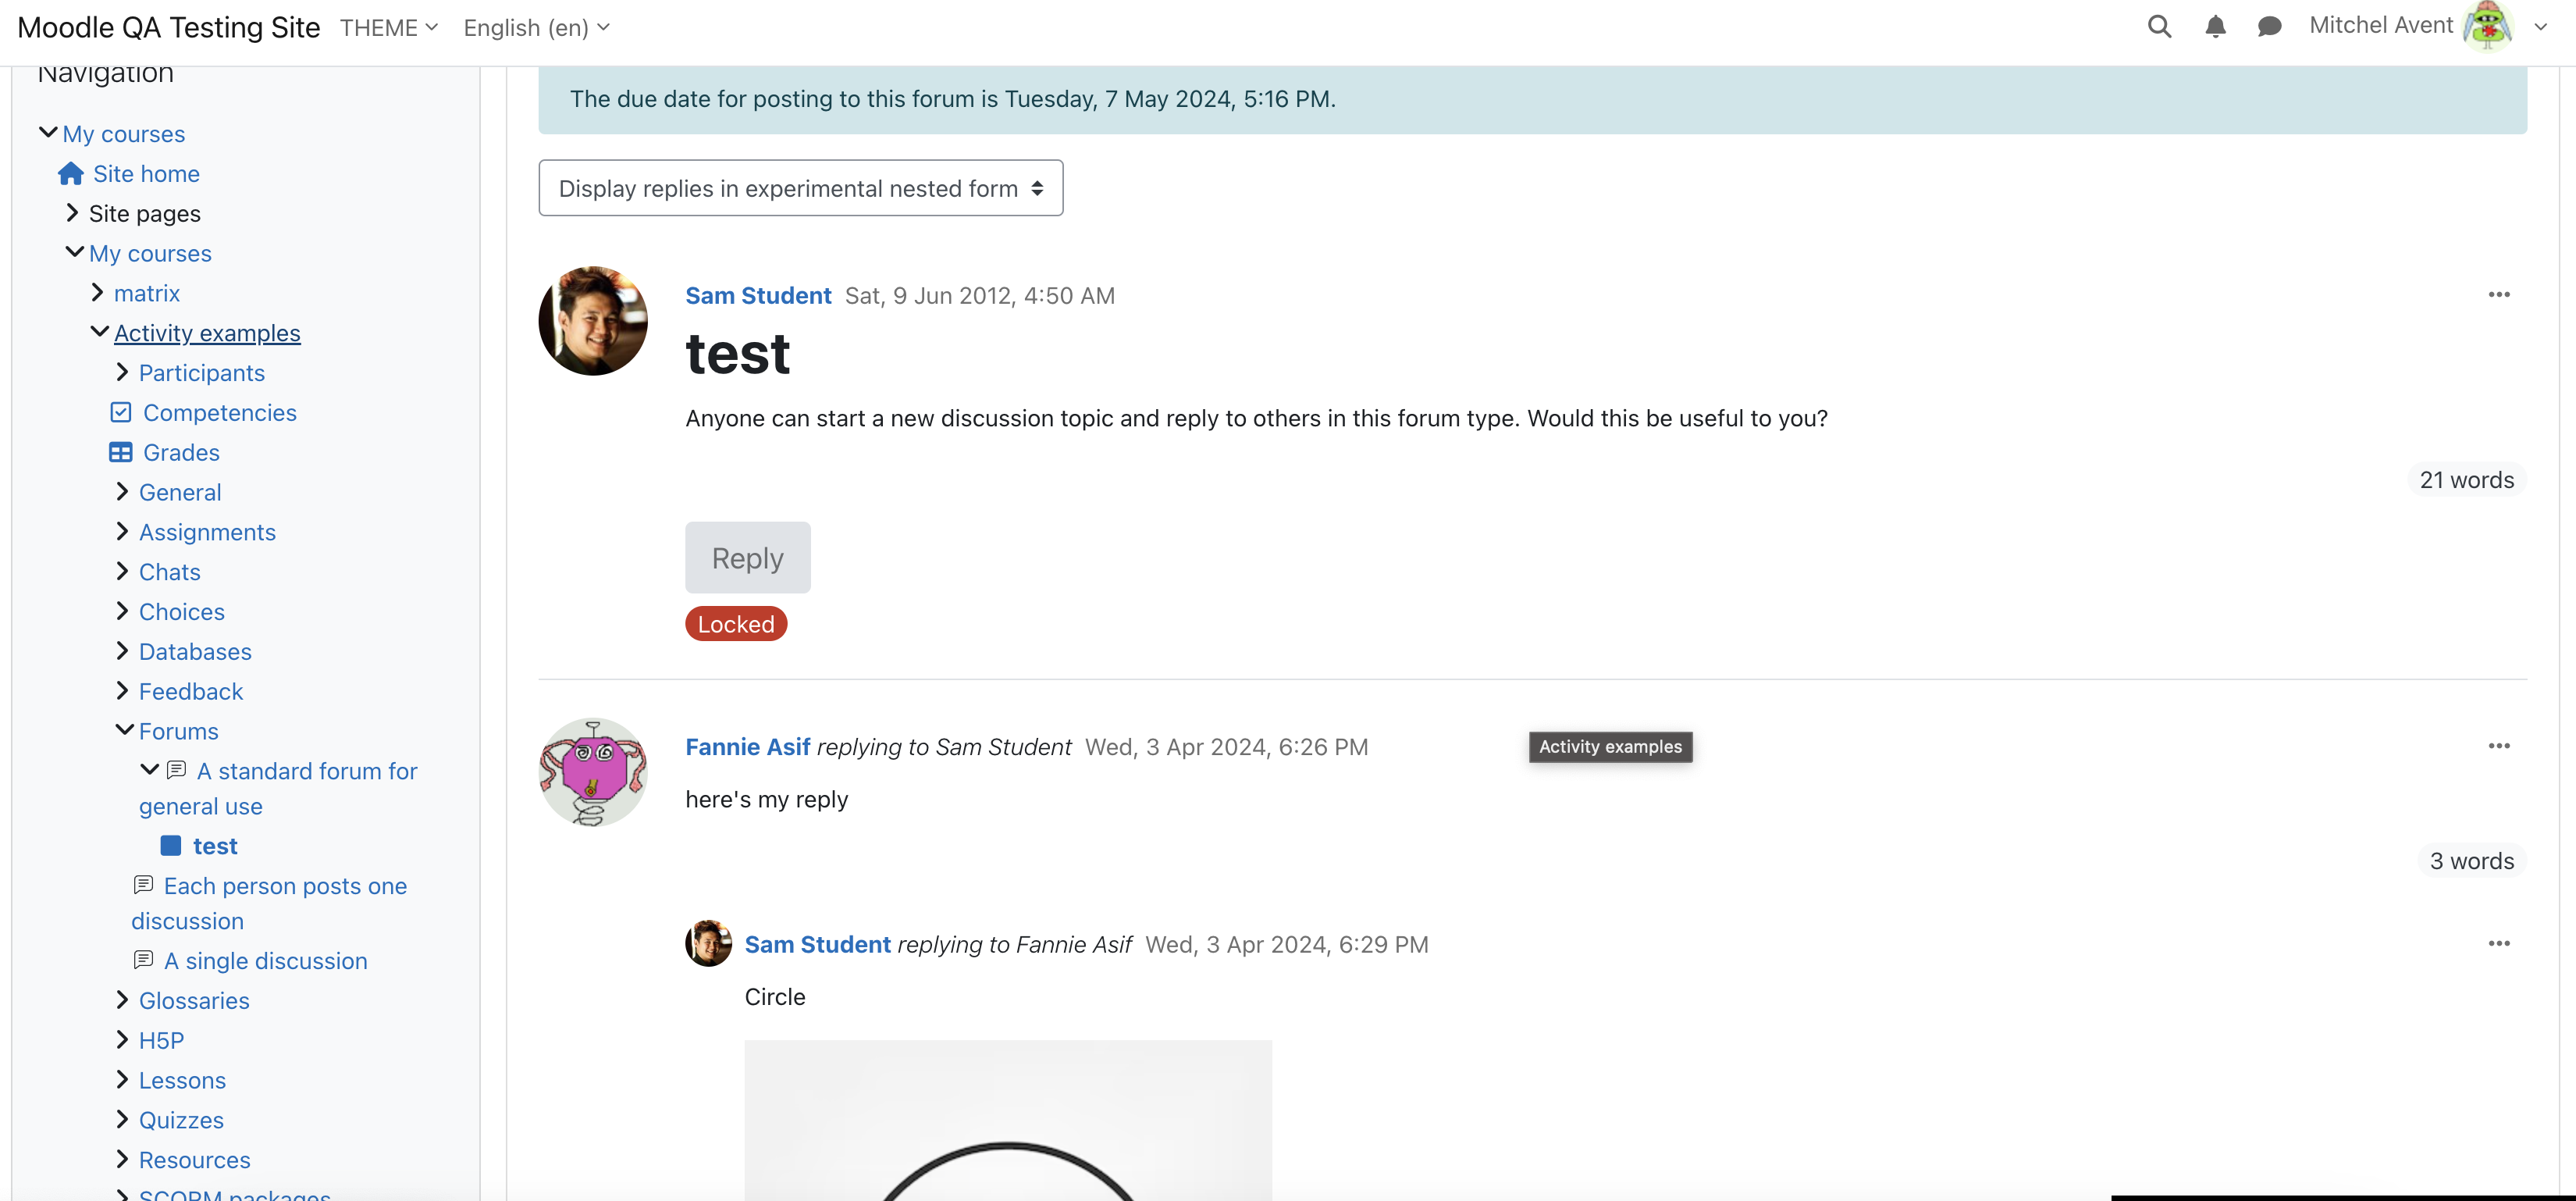The width and height of the screenshot is (2576, 1201).
Task: Click the Circle image attachment
Action: 1008,1120
